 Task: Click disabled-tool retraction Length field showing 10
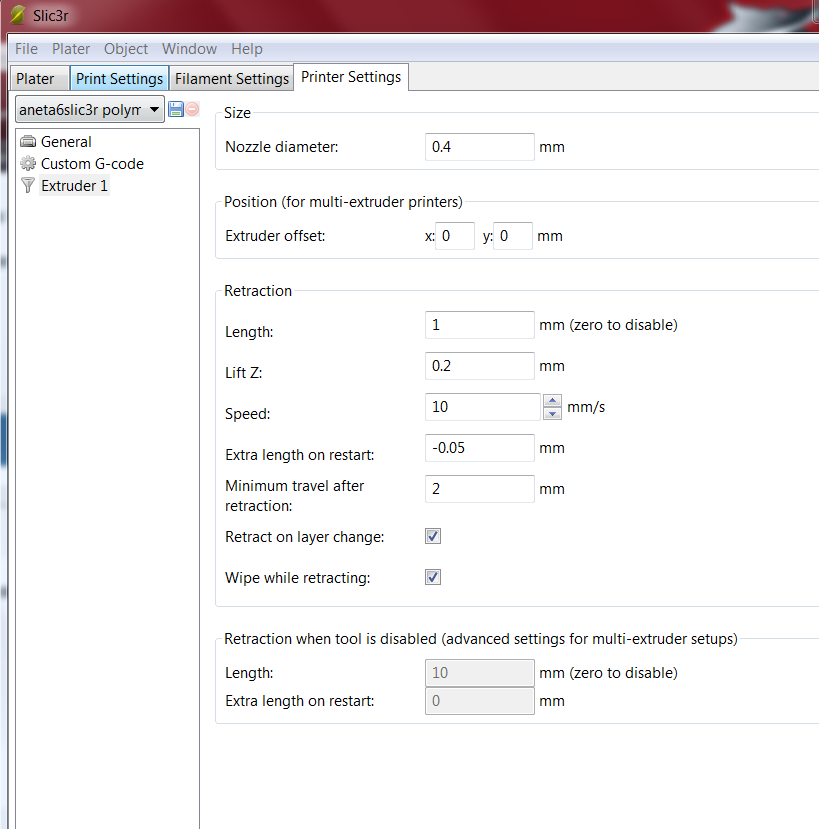coord(480,673)
